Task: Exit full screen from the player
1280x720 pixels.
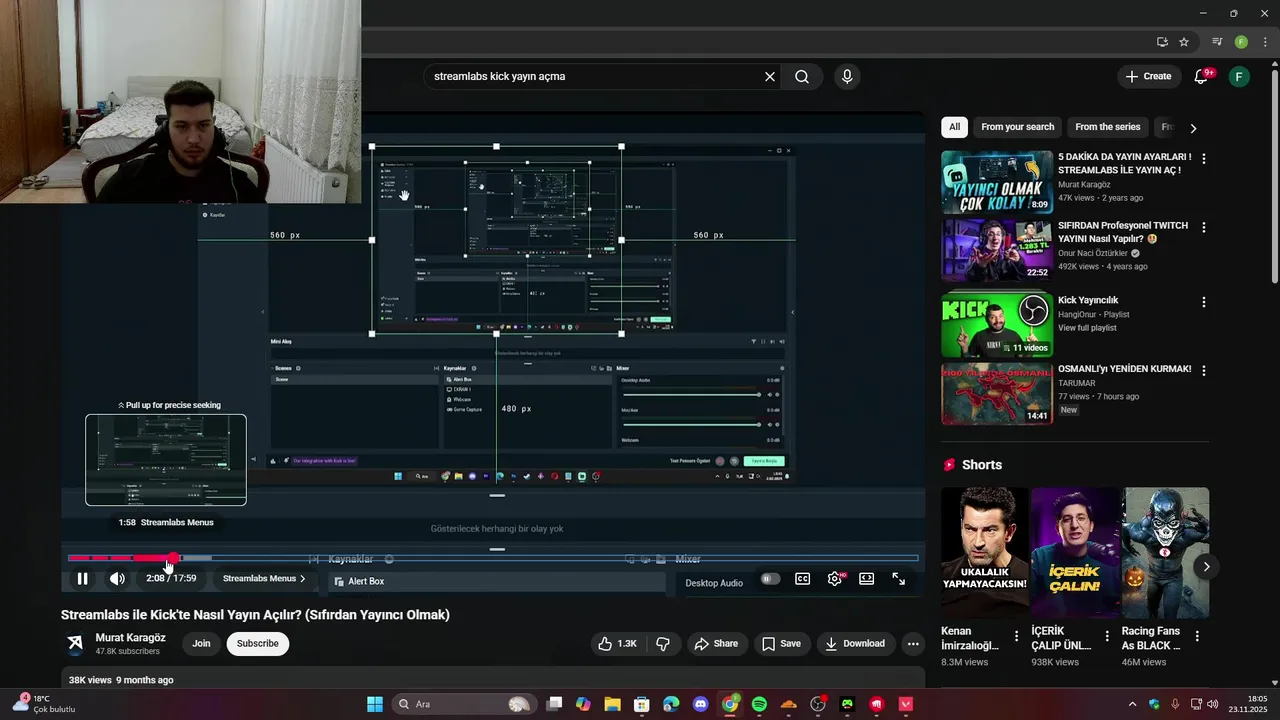Action: tap(899, 579)
